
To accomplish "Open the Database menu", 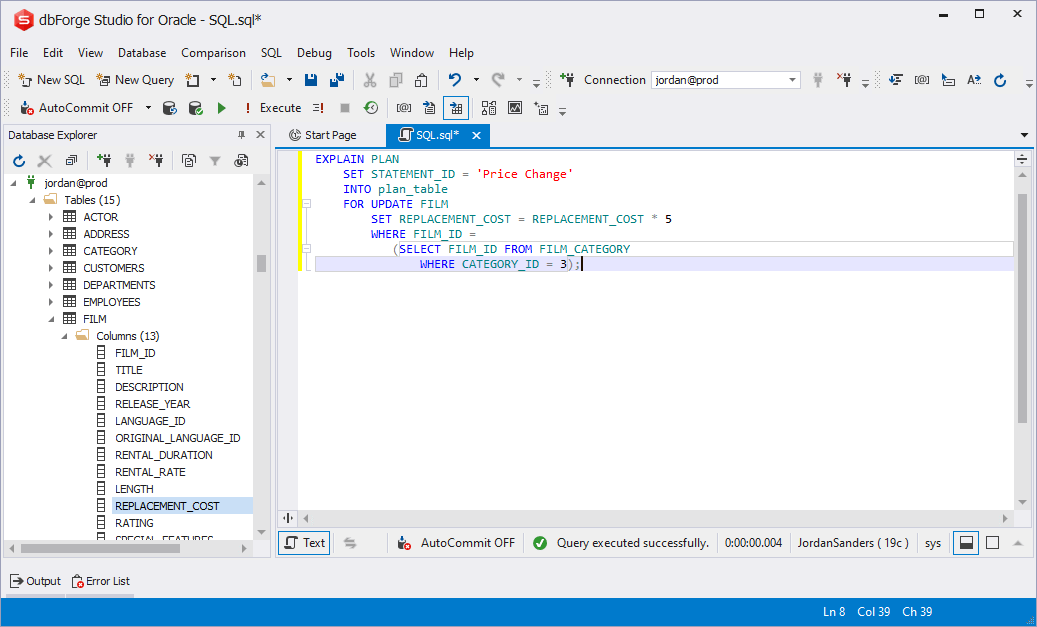I will pyautogui.click(x=141, y=53).
